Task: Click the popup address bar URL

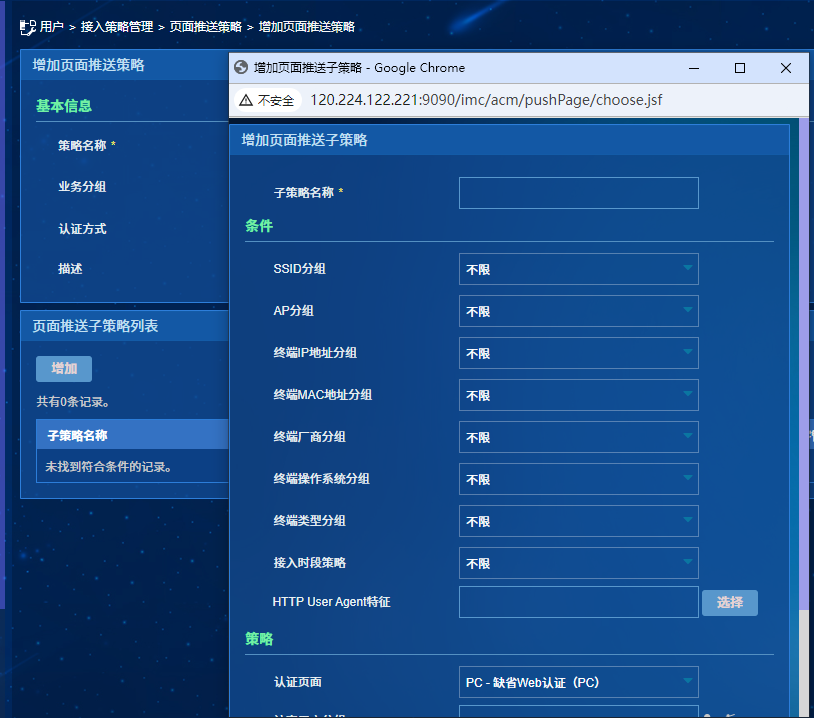Action: 486,100
